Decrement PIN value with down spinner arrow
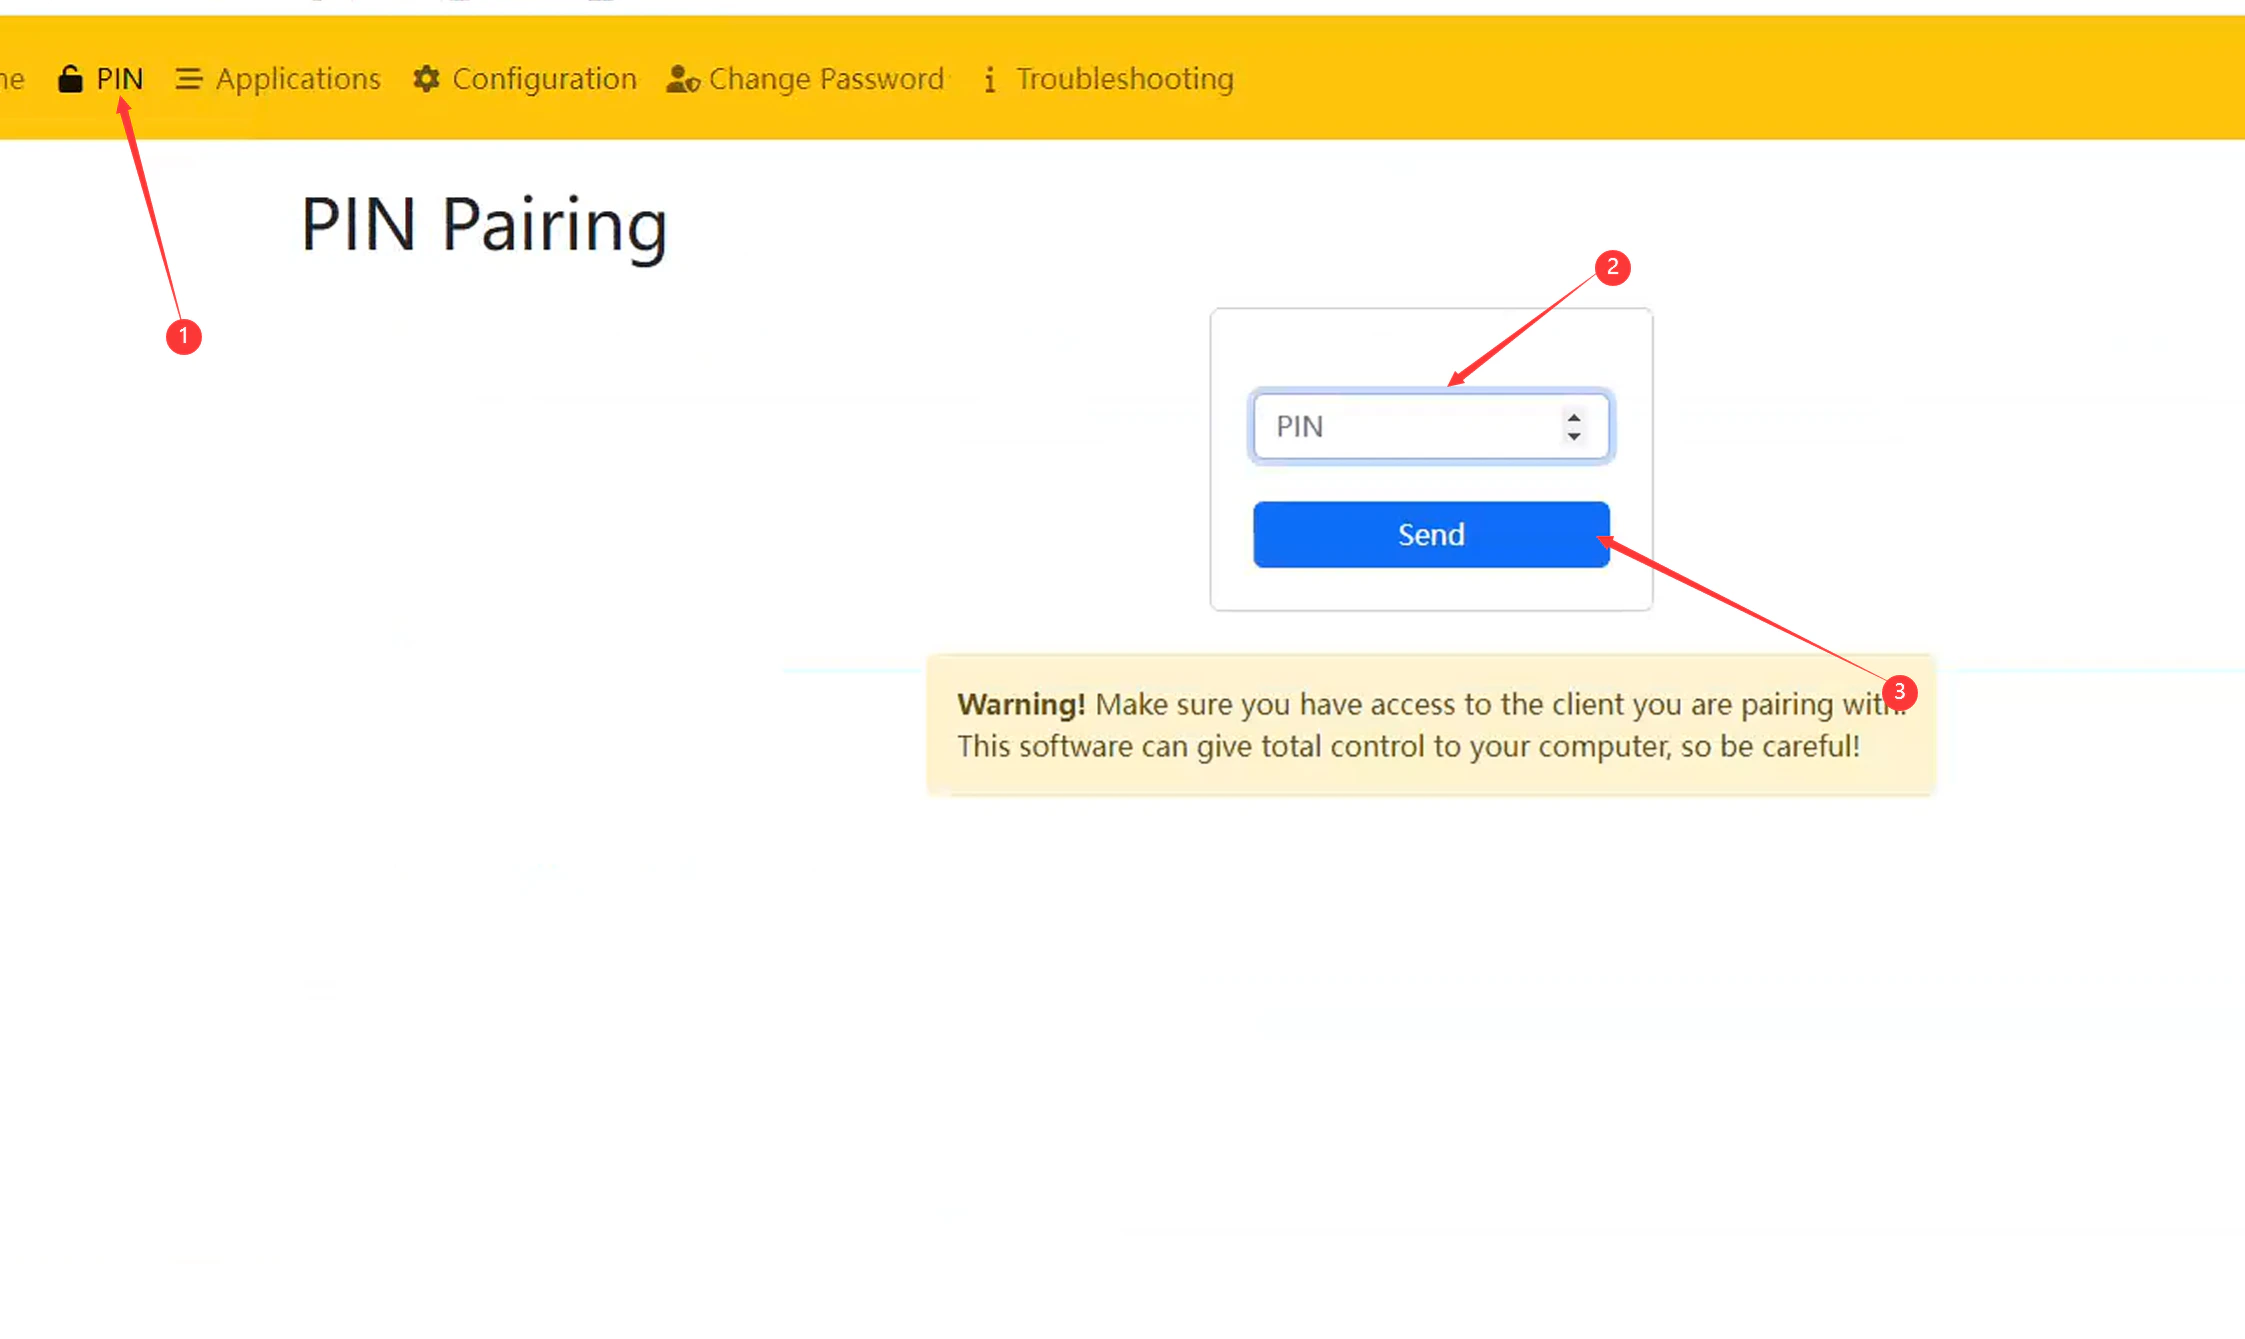 point(1574,436)
